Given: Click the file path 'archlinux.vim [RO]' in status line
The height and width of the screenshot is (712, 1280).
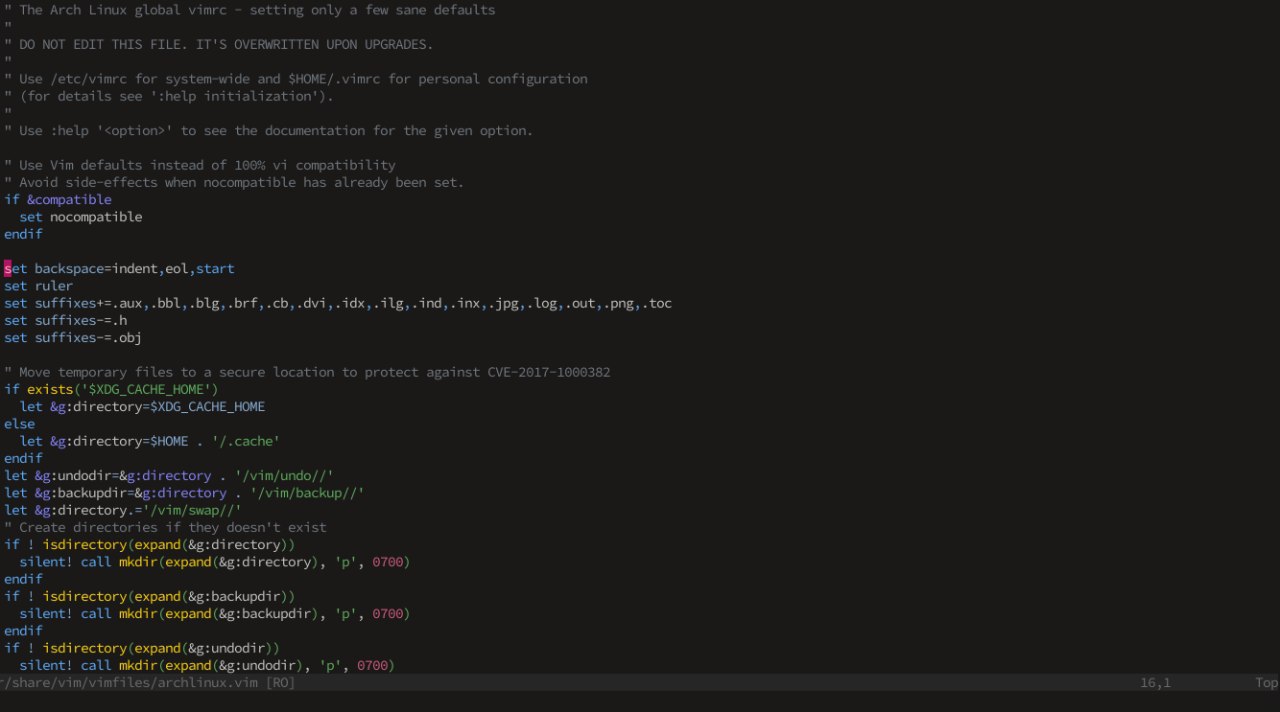Looking at the screenshot, I should (x=148, y=683).
